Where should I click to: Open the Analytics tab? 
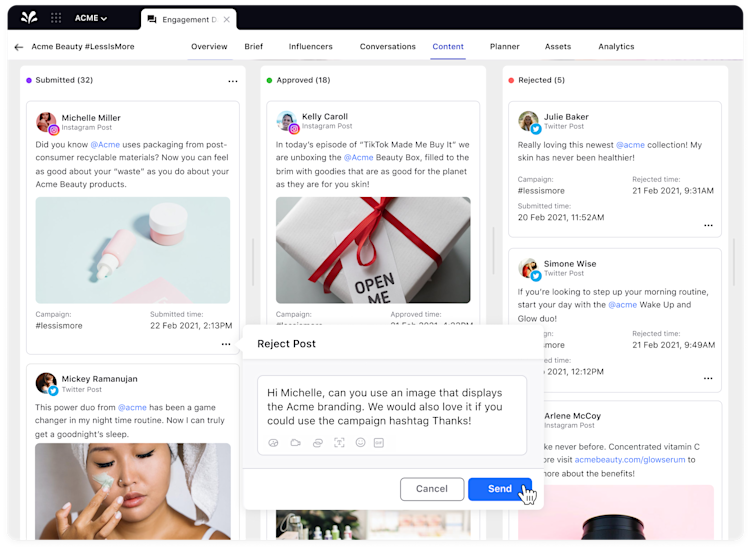[x=616, y=46]
